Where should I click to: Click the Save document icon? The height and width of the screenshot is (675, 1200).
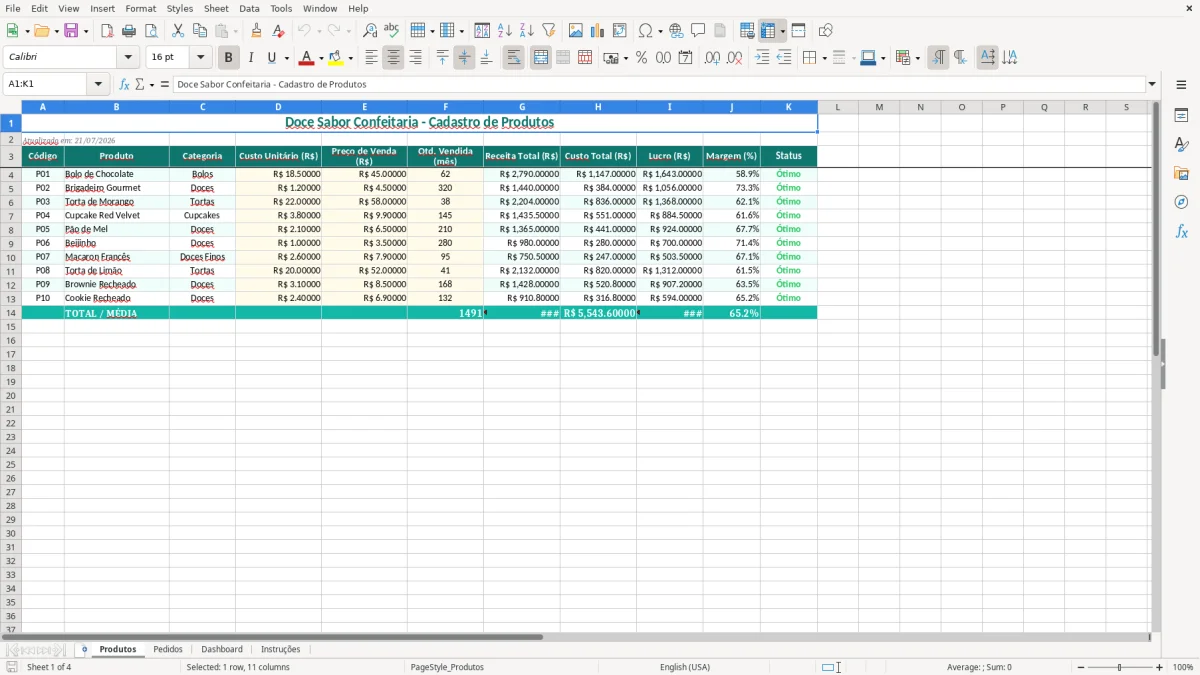tap(71, 31)
